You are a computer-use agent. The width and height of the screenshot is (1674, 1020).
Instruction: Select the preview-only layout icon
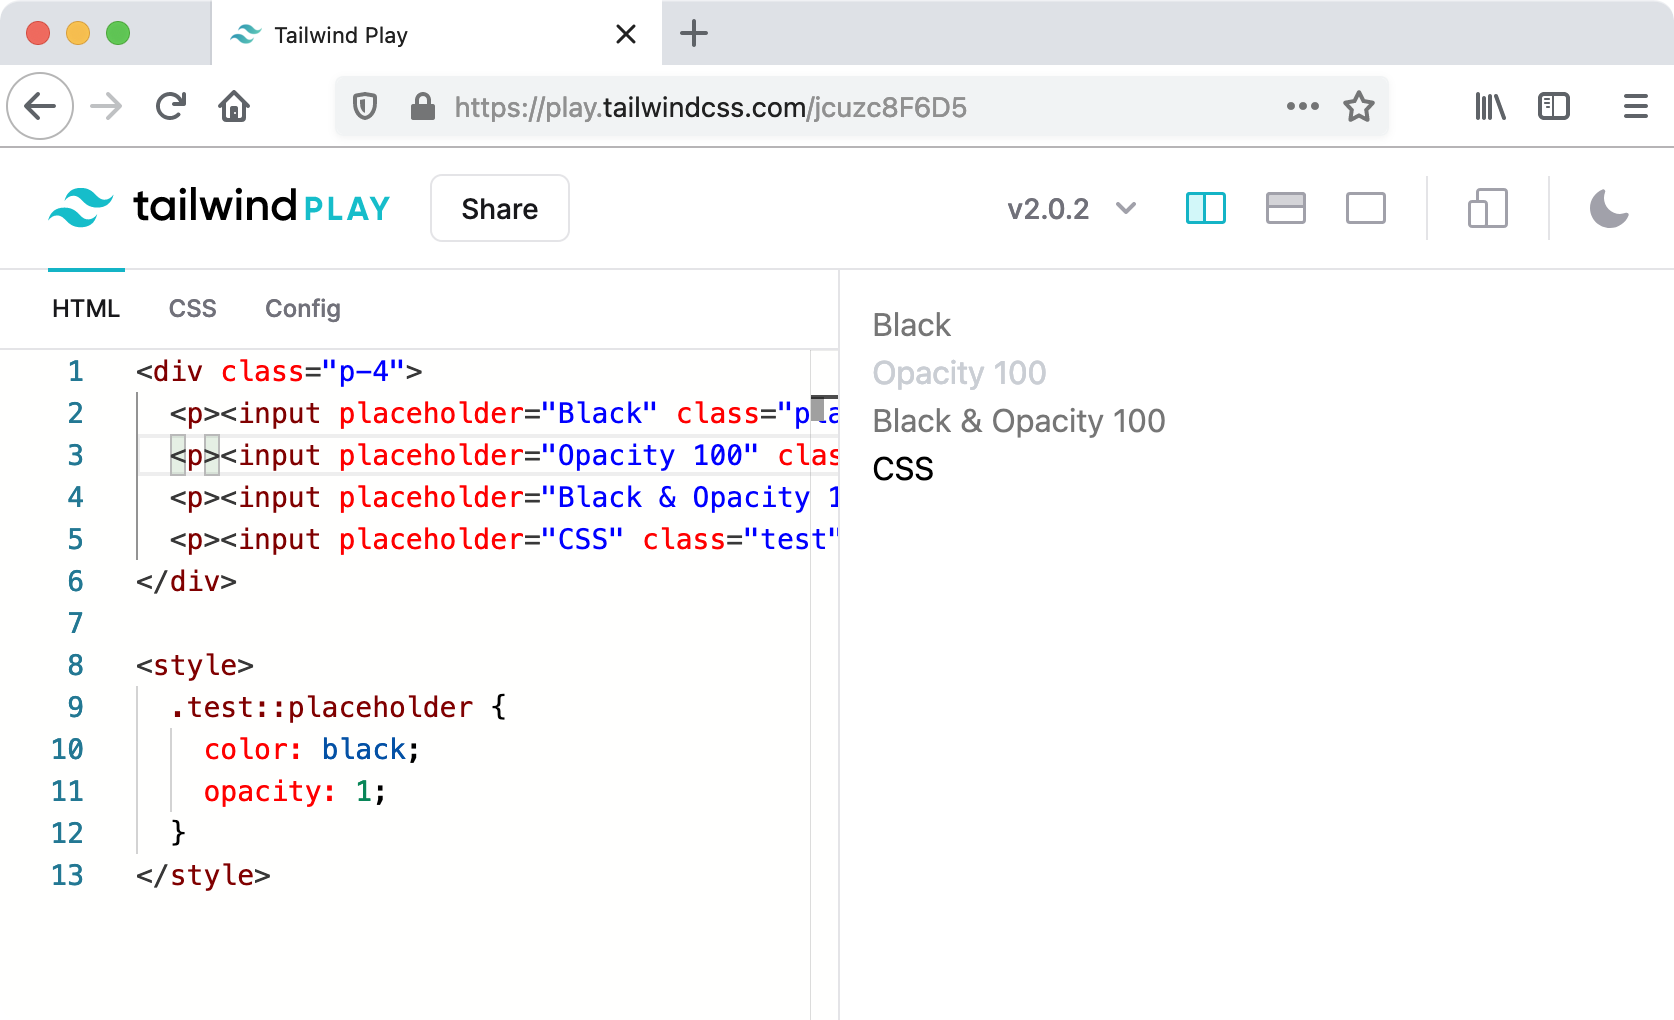1365,208
